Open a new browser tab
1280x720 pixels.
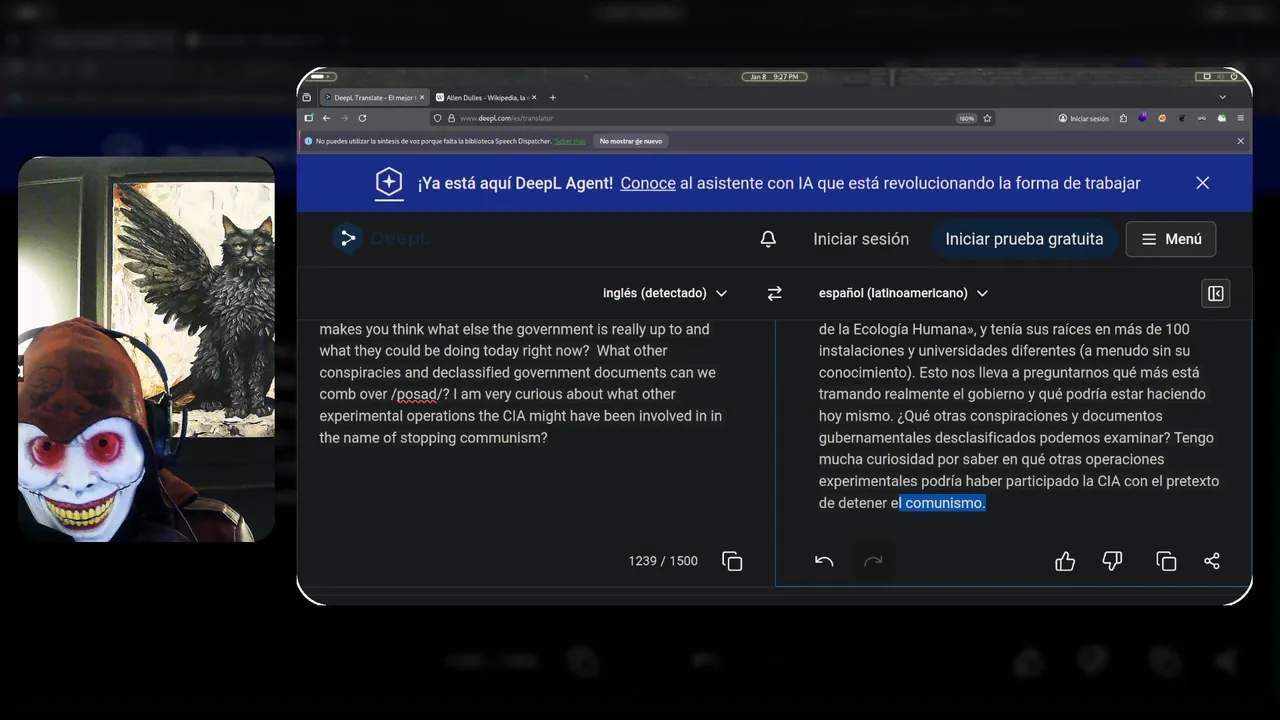(x=553, y=98)
